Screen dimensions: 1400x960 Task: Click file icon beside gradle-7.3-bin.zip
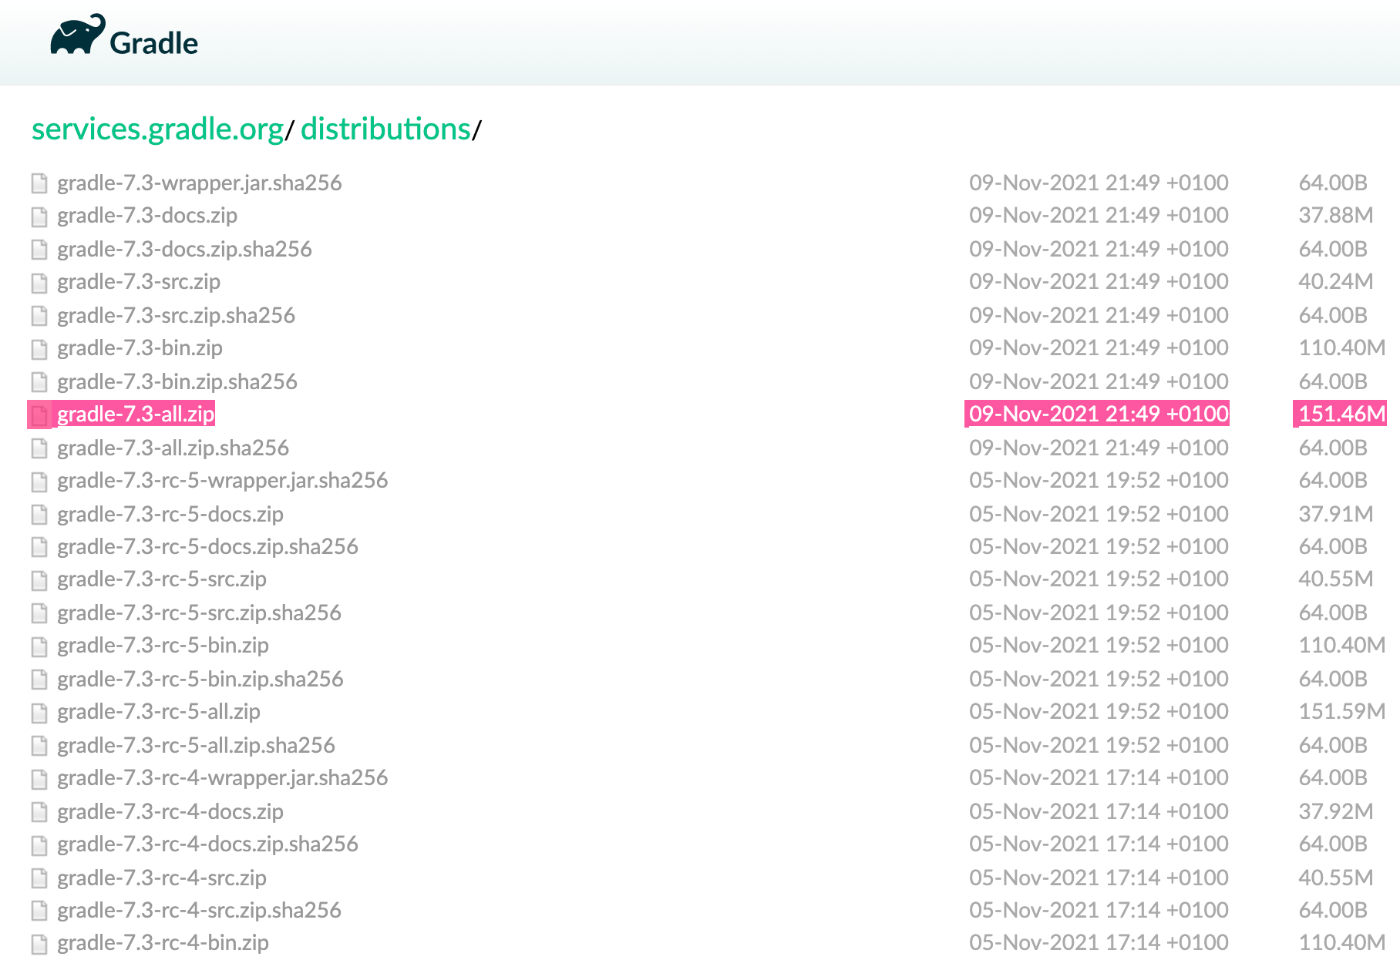(39, 349)
